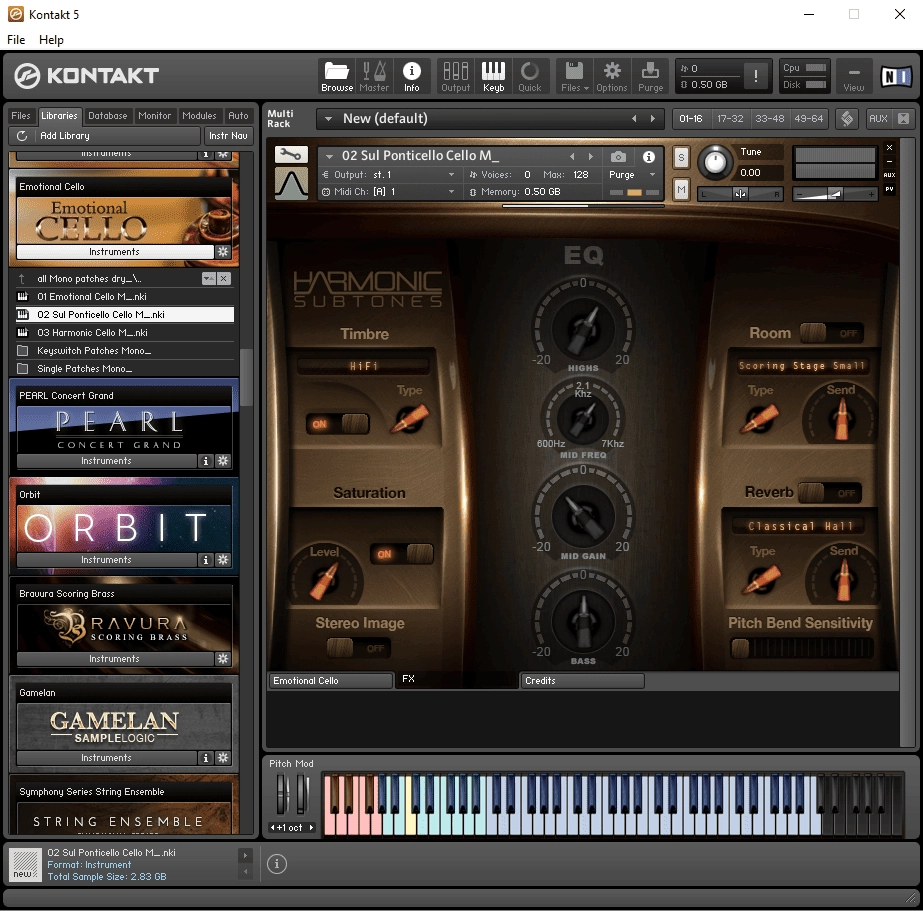Screen dimensions: 923x911
Task: Open the Master editor panel
Action: [x=374, y=77]
